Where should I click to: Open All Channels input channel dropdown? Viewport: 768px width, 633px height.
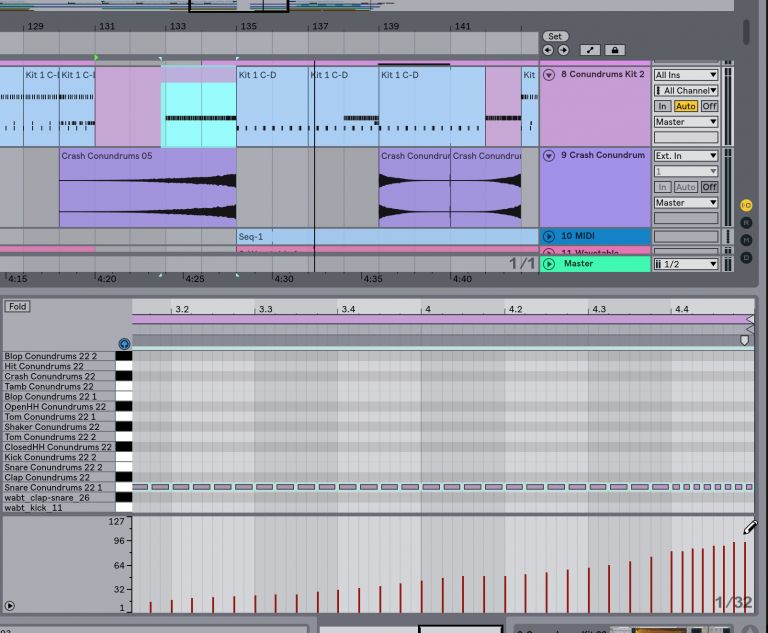click(x=686, y=91)
